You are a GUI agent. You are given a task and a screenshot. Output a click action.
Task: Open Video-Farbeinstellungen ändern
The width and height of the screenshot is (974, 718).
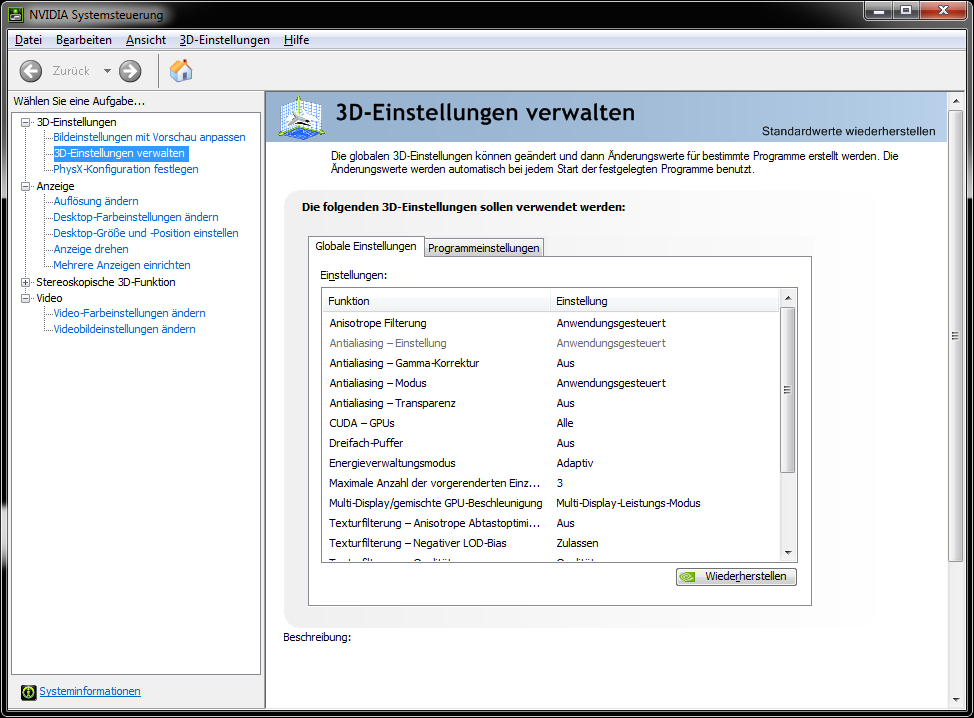pos(129,313)
